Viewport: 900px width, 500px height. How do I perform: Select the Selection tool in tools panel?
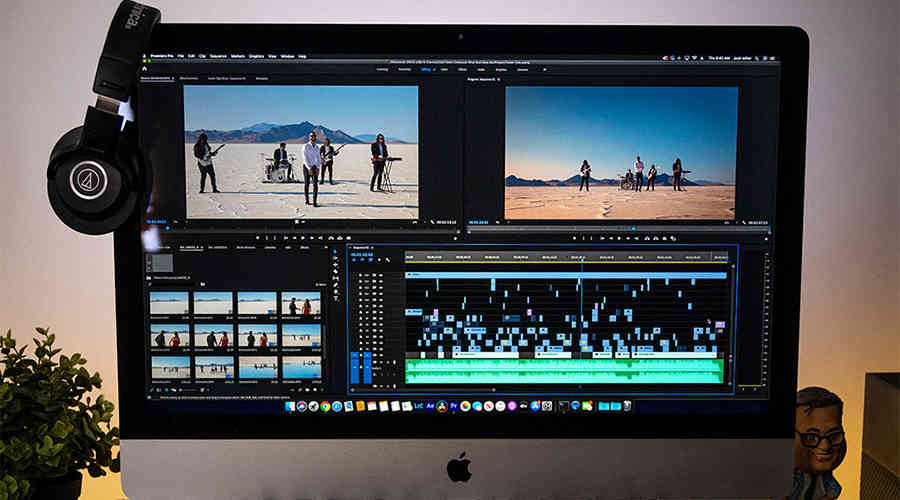(x=335, y=251)
